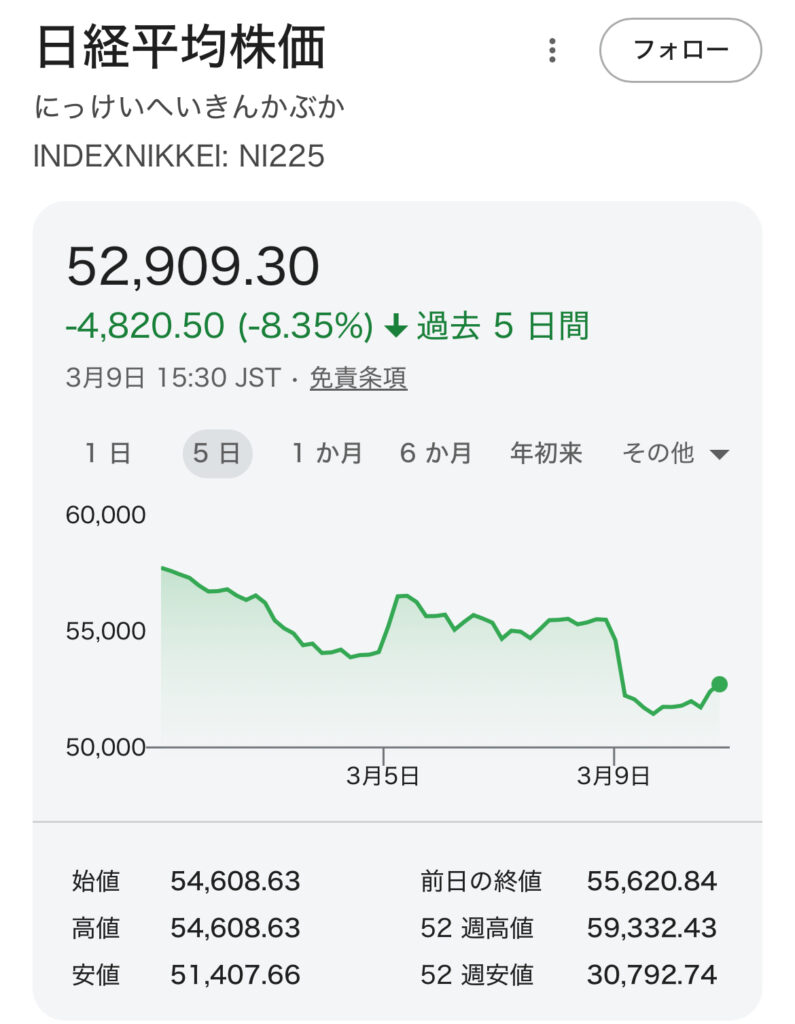Click the 3月5日 date marker on chart axis

[385, 776]
